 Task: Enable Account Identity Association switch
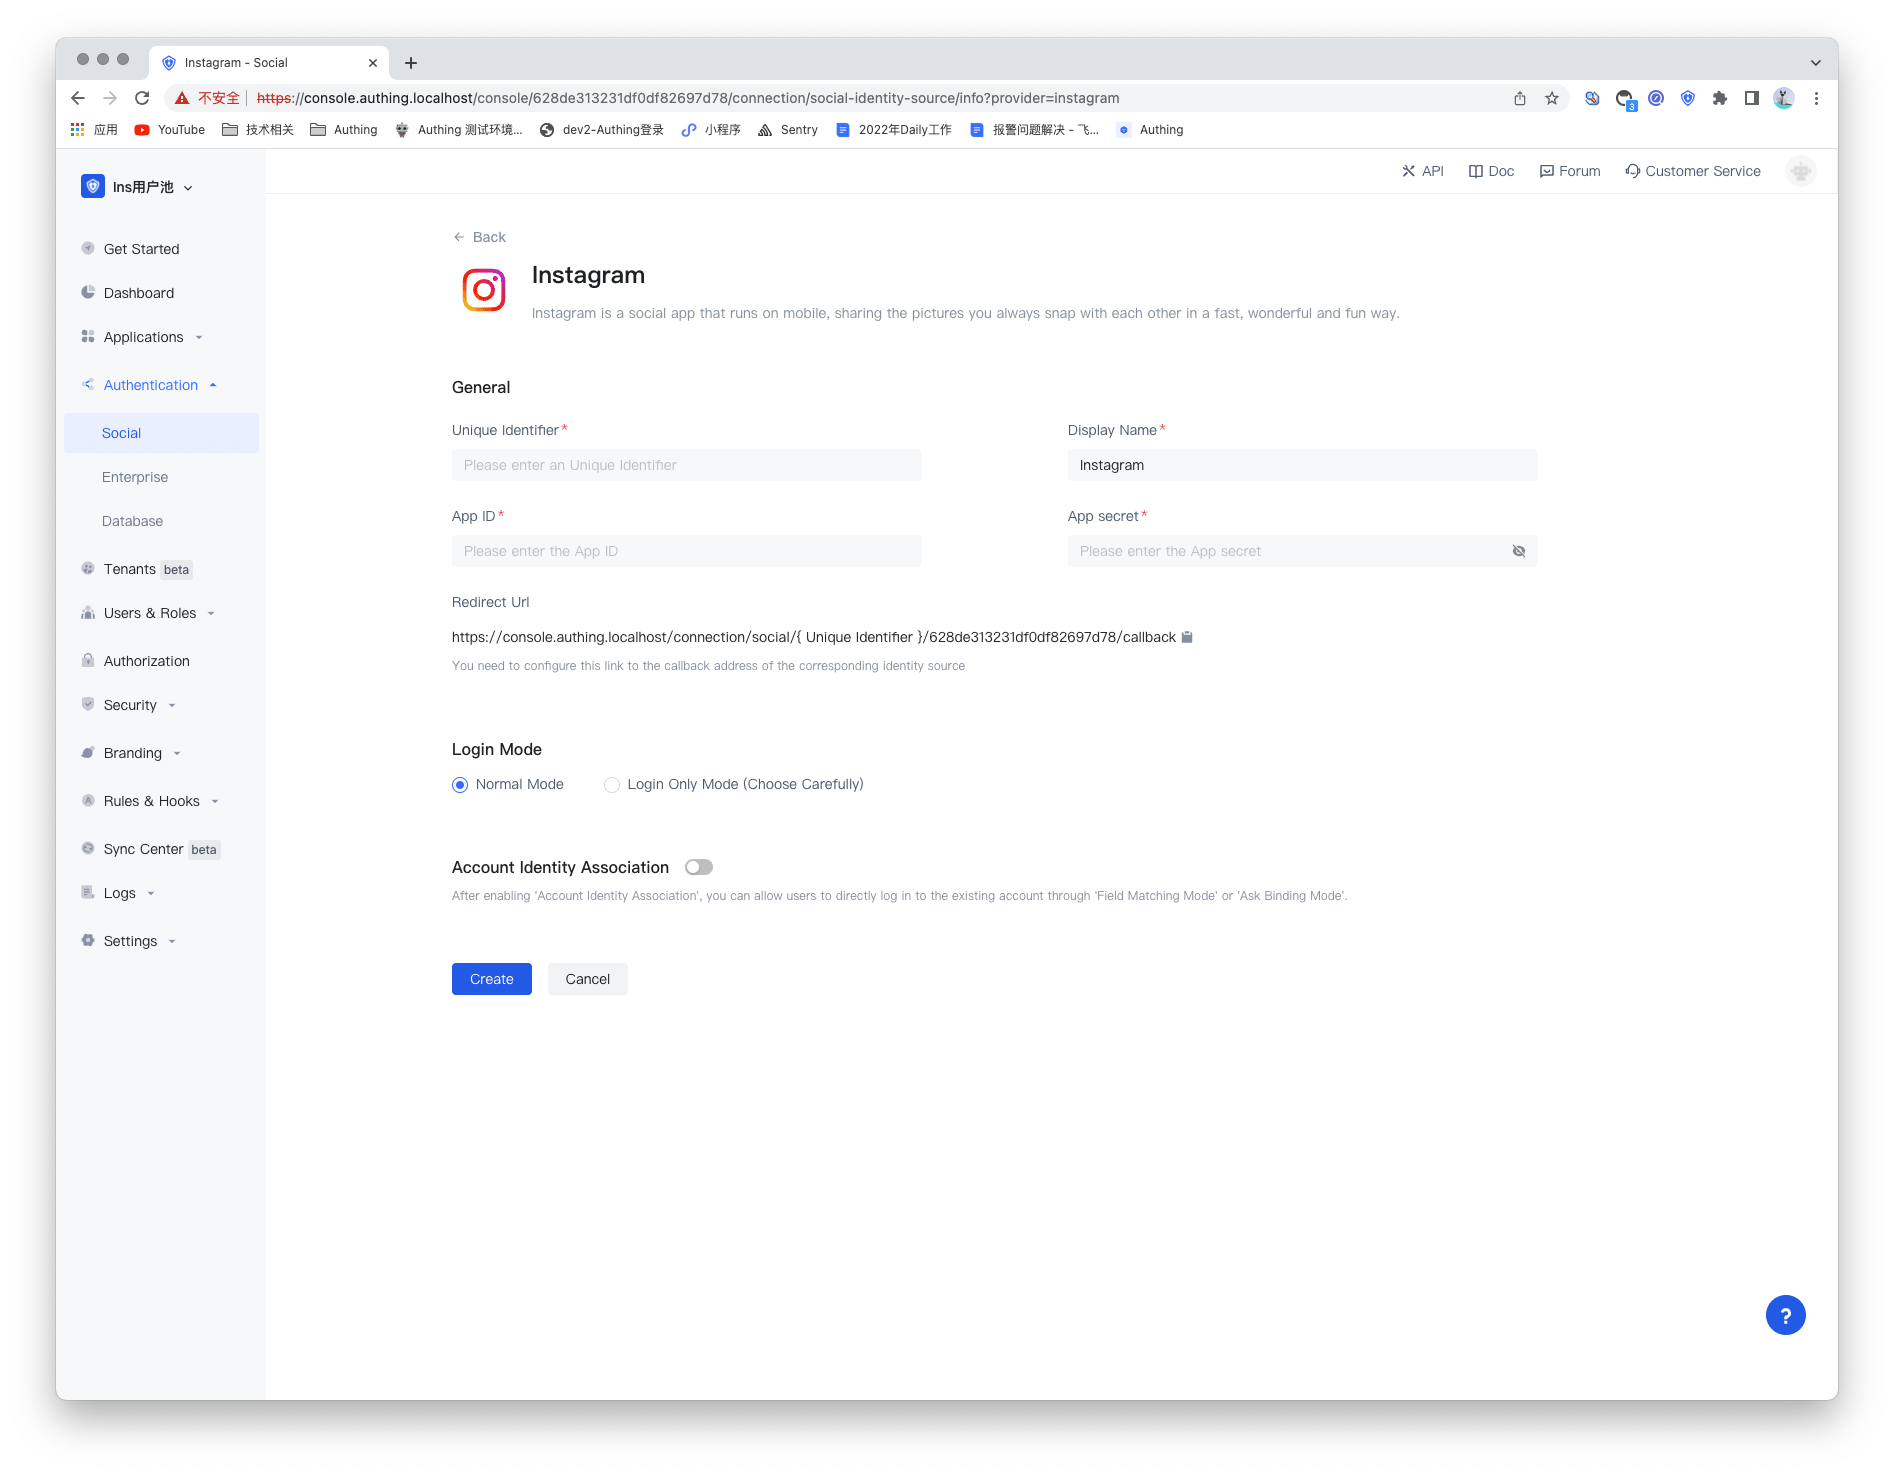point(698,867)
